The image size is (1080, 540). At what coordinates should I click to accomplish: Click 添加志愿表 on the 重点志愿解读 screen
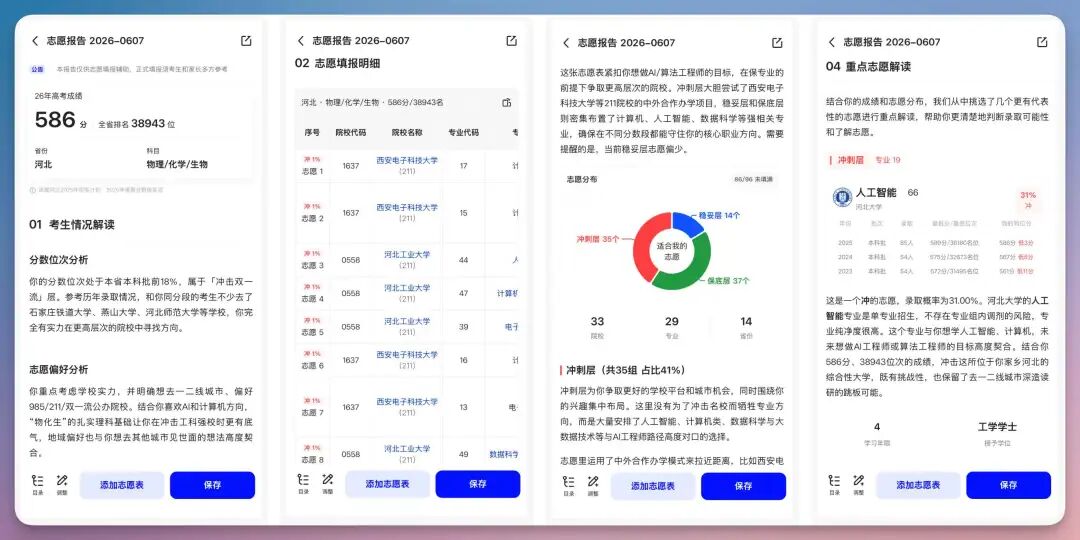918,486
